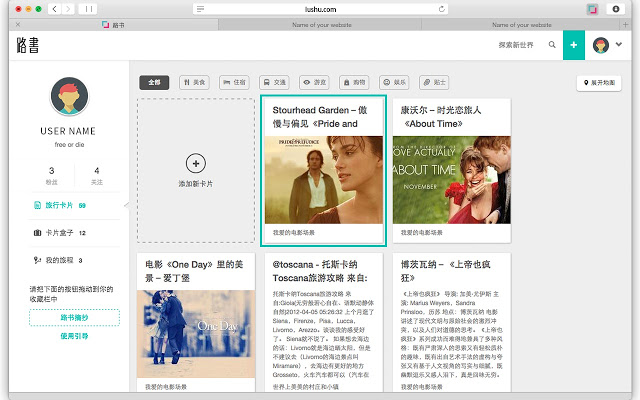Filter cards by 购物 shopping
This screenshot has width=640, height=400.
[x=354, y=82]
